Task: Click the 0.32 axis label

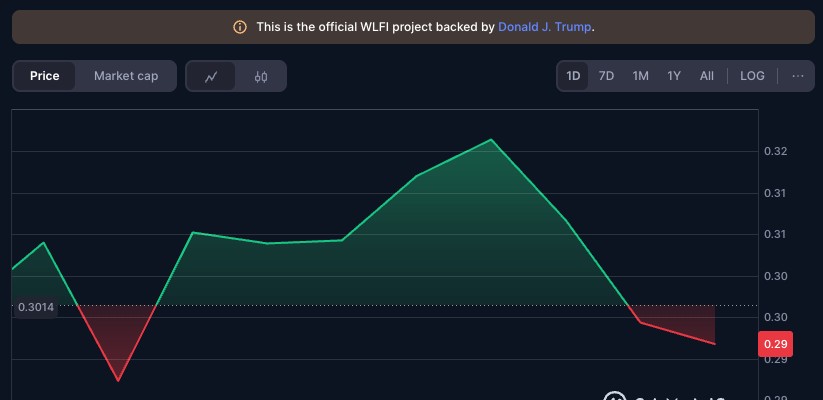Action: [x=775, y=152]
